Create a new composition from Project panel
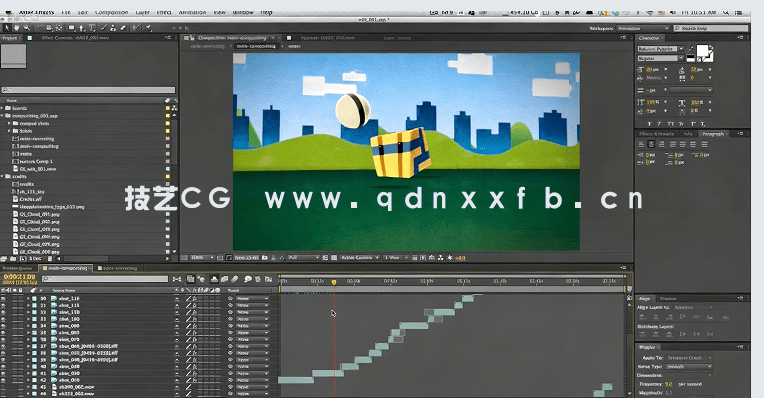The image size is (764, 398). pos(23,259)
